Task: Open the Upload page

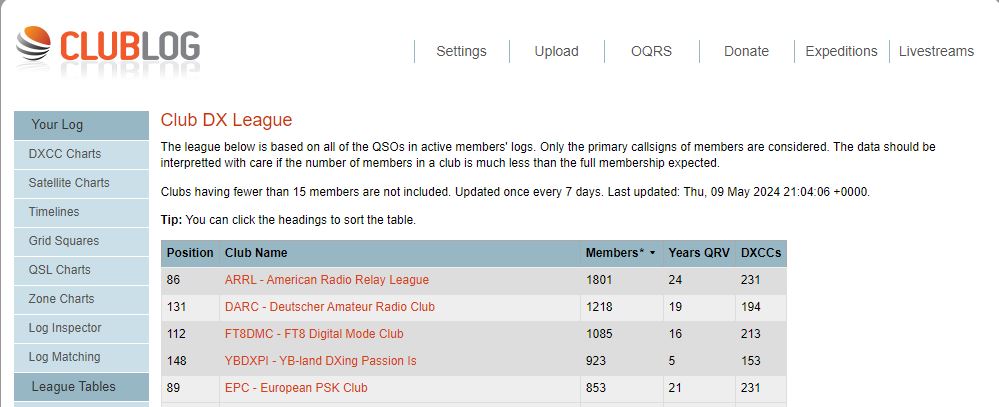Action: pyautogui.click(x=556, y=51)
